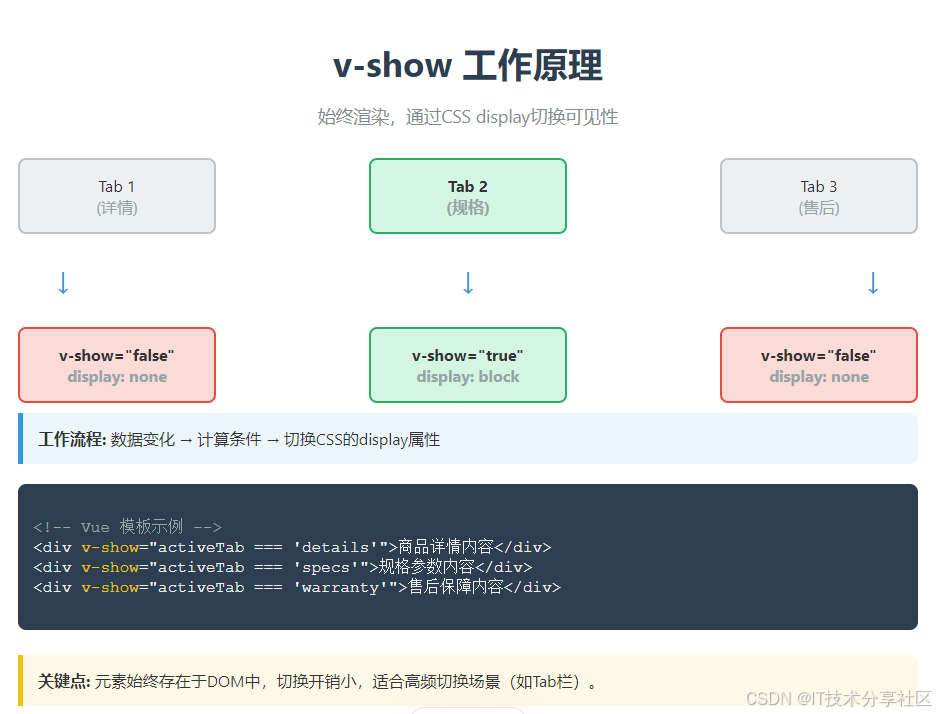Click the "工作流程:" label
This screenshot has height=714, width=936.
pos(72,439)
